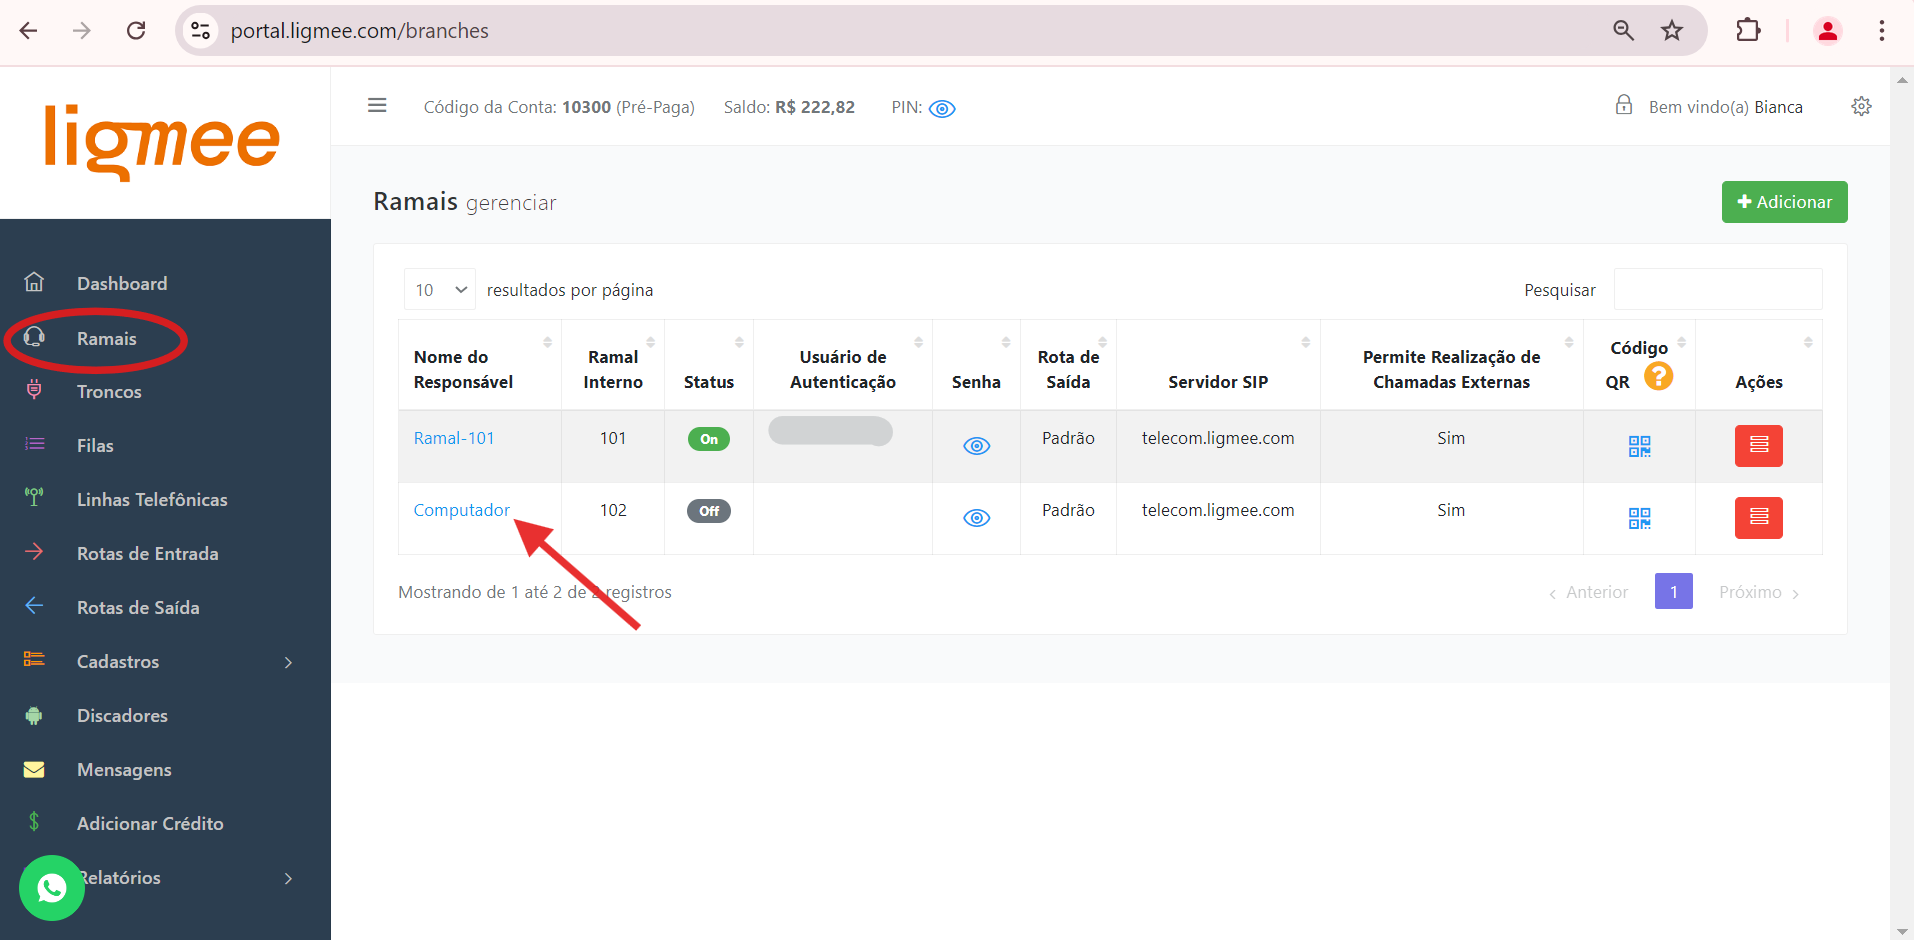Image resolution: width=1914 pixels, height=940 pixels.
Task: Open settings gear in top header
Action: coord(1861,106)
